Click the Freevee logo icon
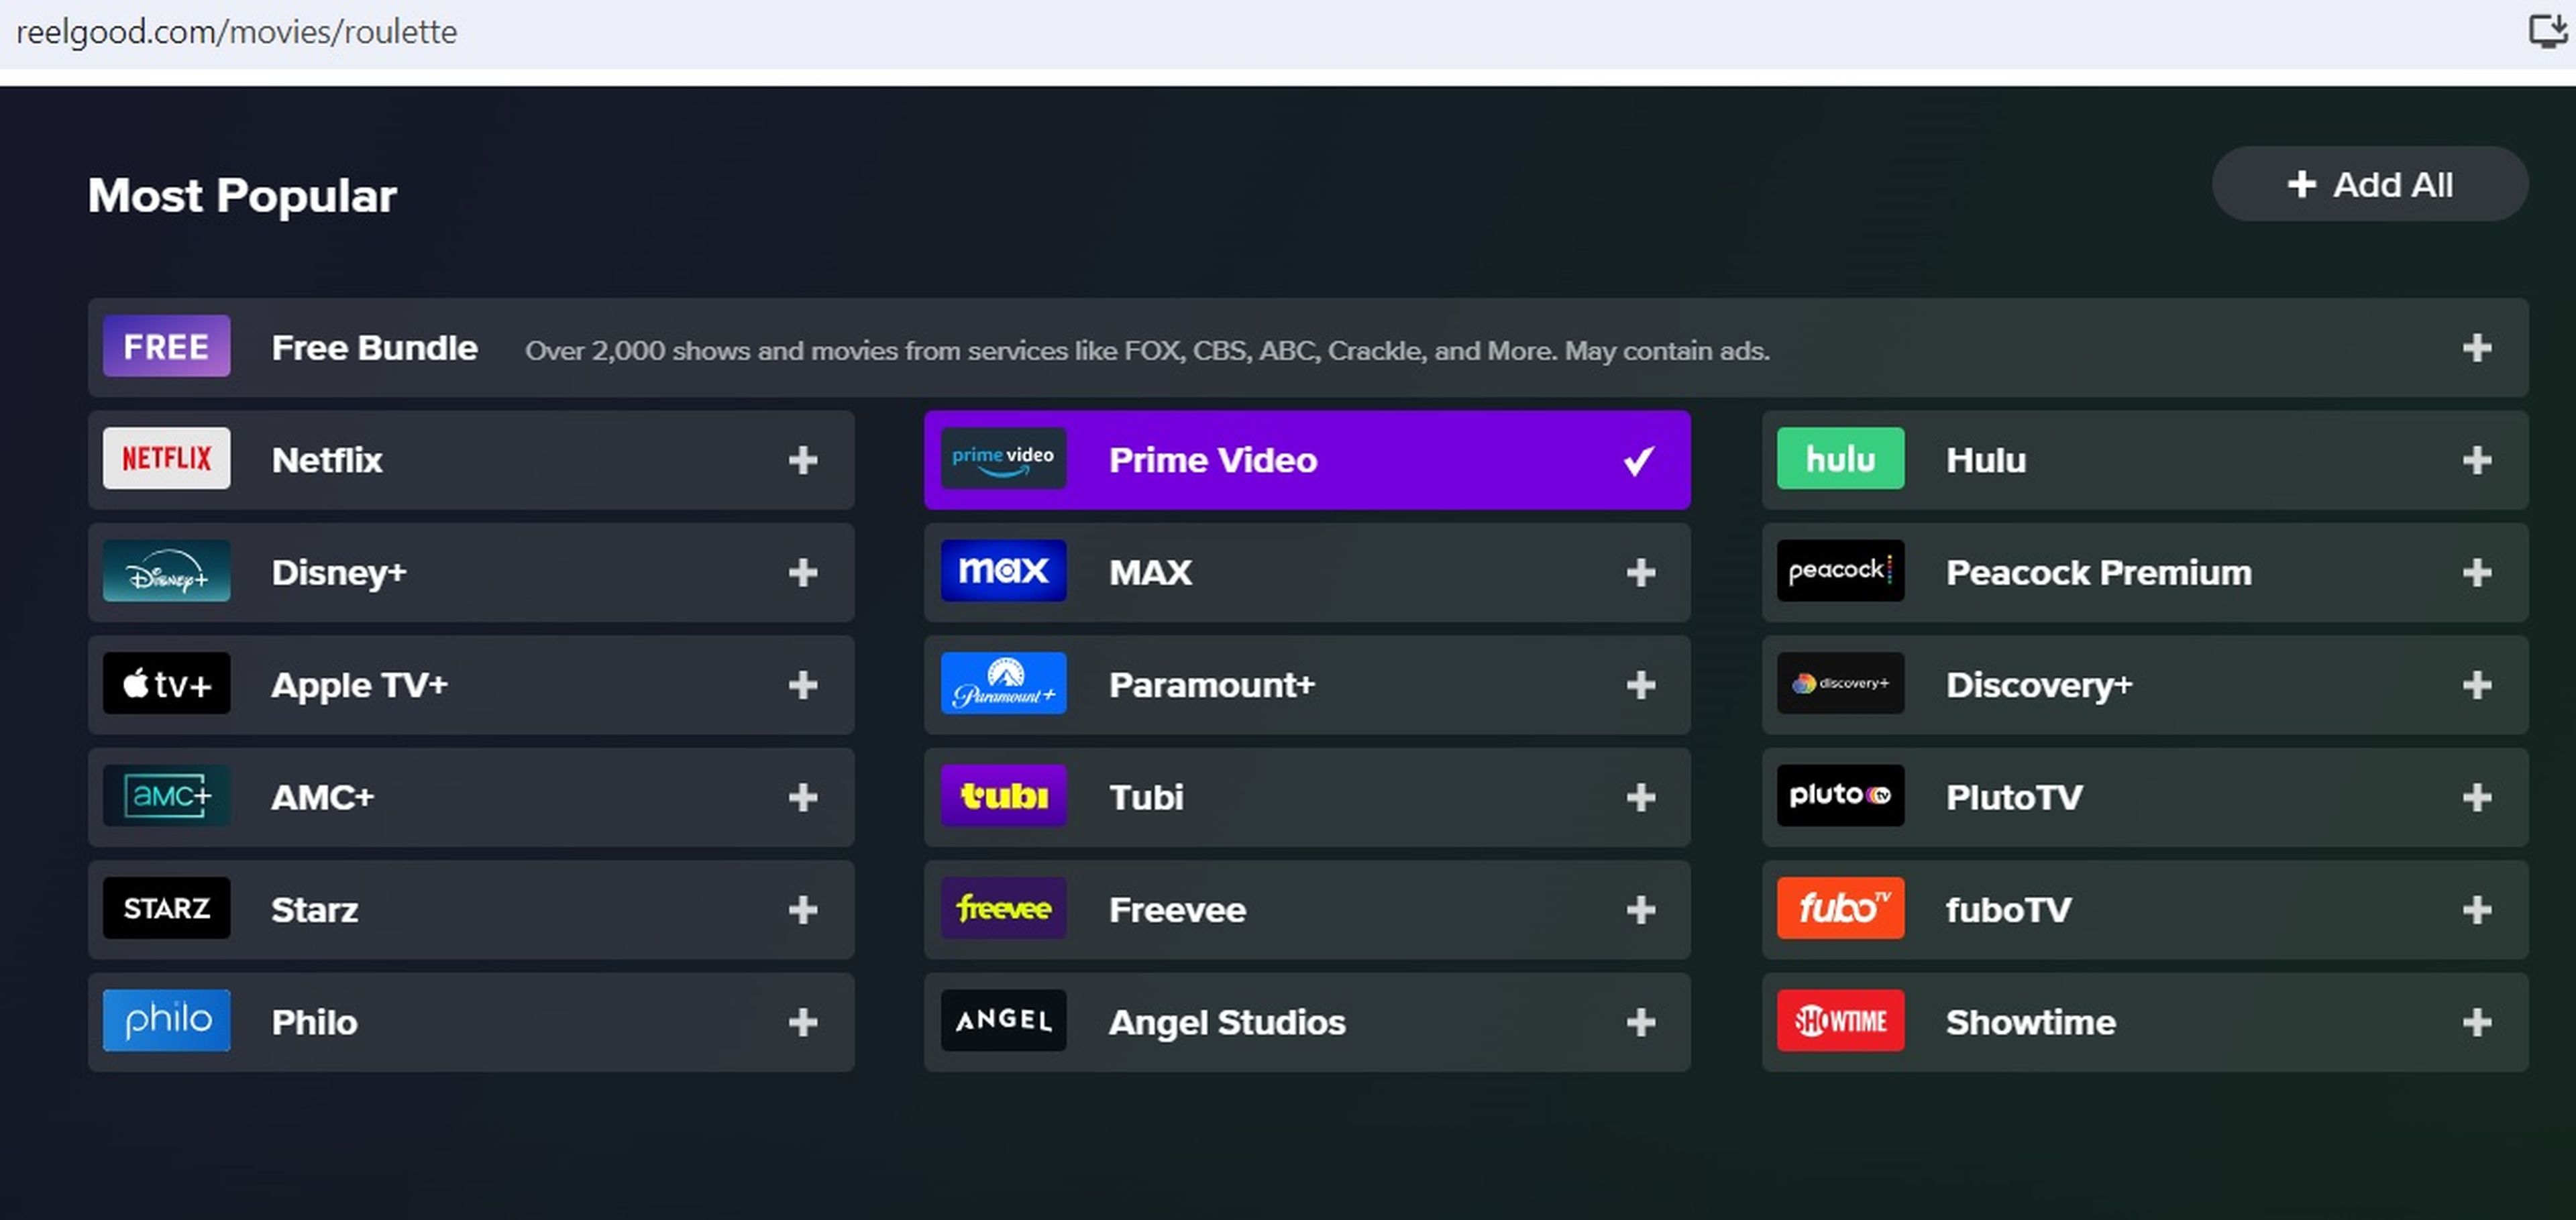2576x1220 pixels. click(1003, 909)
